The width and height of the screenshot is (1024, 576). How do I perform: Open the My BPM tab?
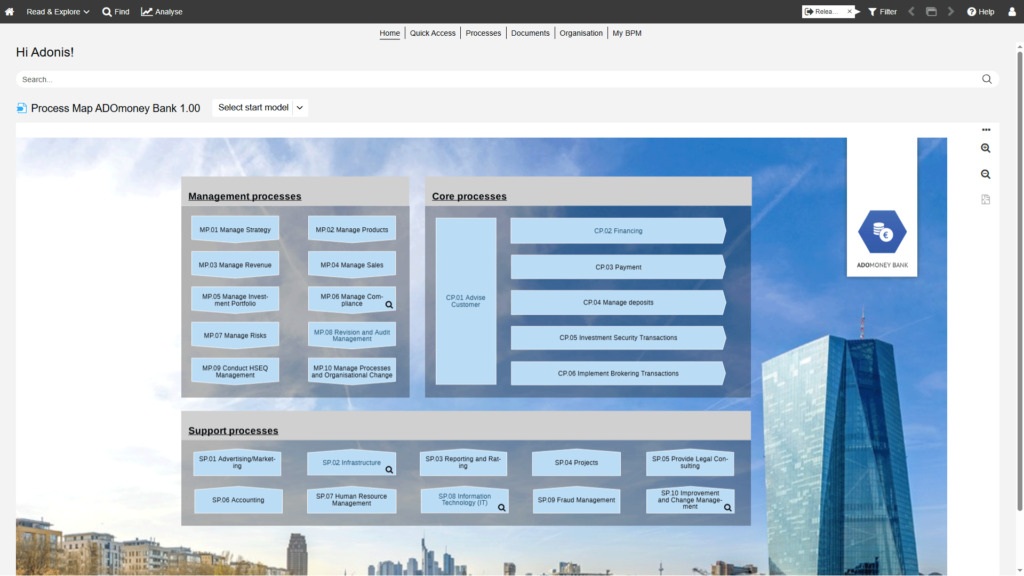tap(627, 33)
